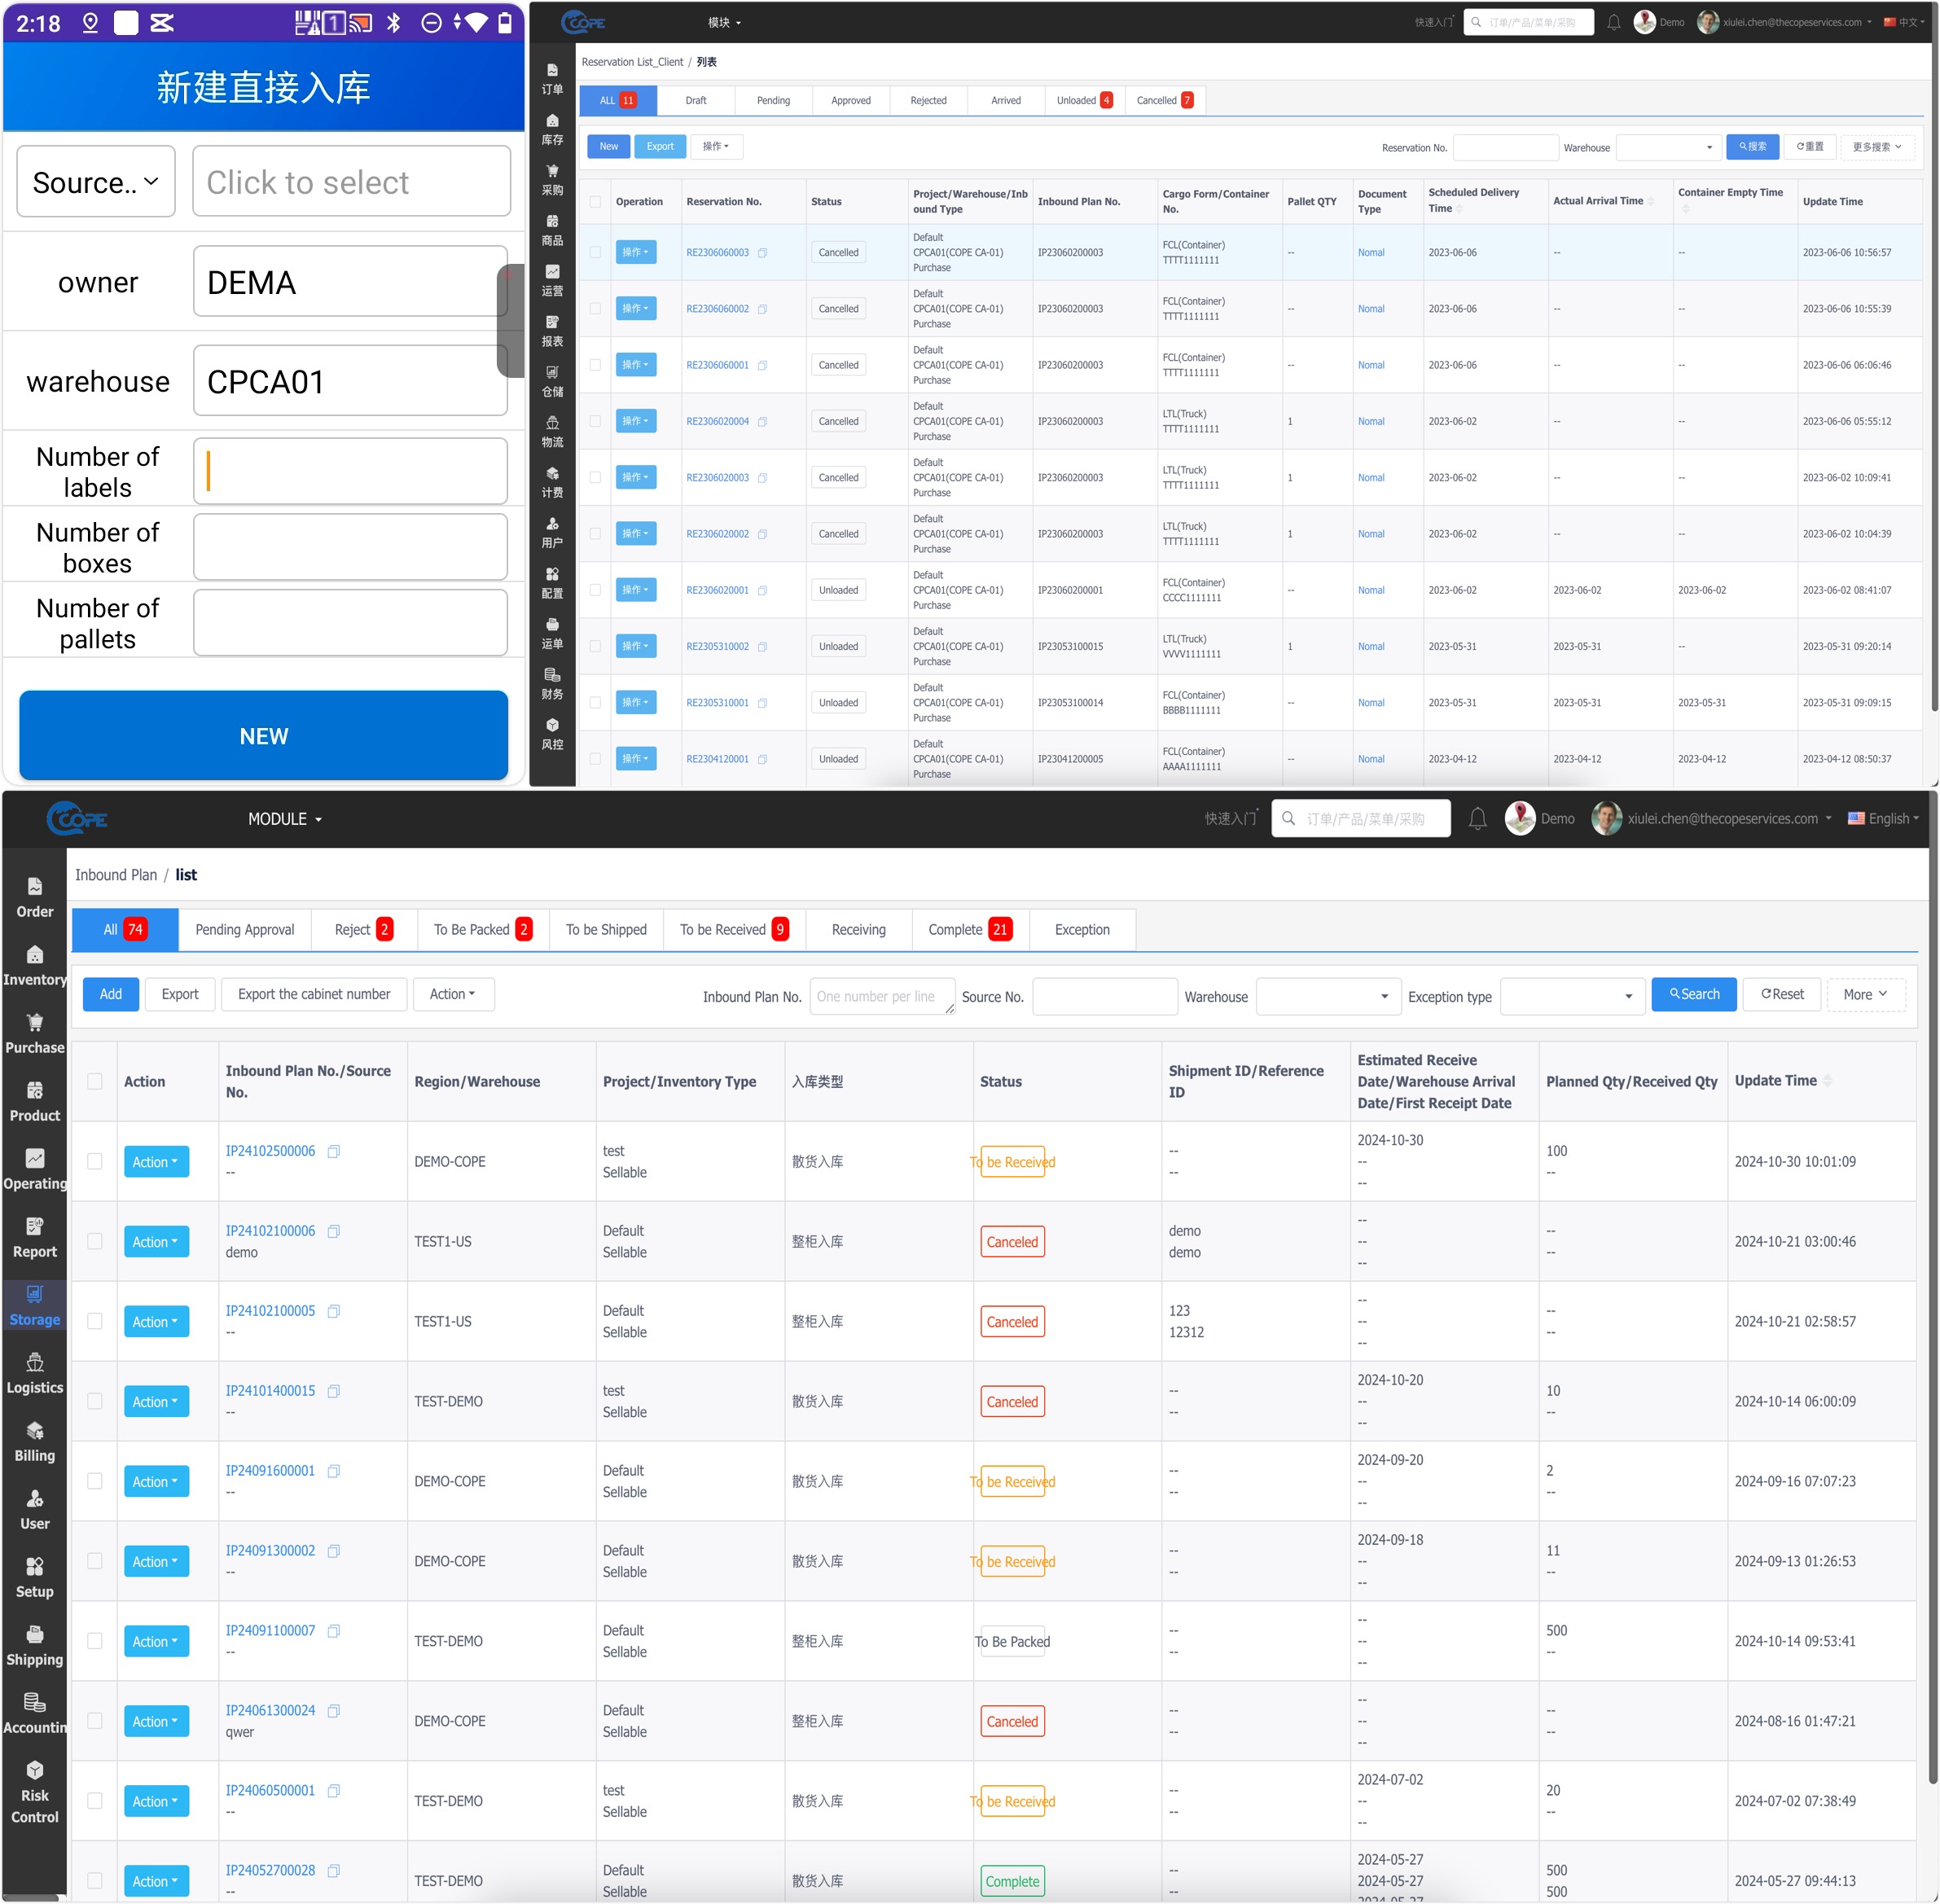This screenshot has width=1940, height=1904.
Task: Click the Number of boxes field
Action: pyautogui.click(x=350, y=547)
